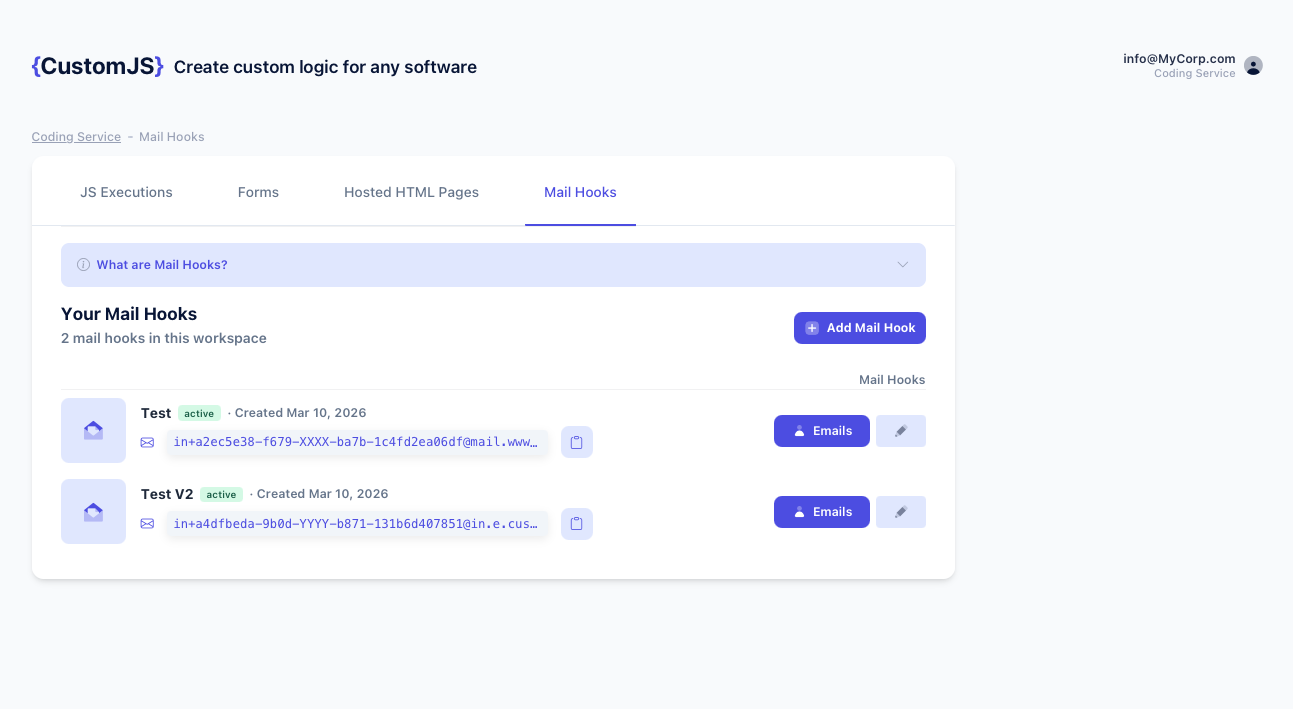Viewport: 1293px width, 709px height.
Task: Click the mailbox icon beside Test hook
Action: (93, 430)
